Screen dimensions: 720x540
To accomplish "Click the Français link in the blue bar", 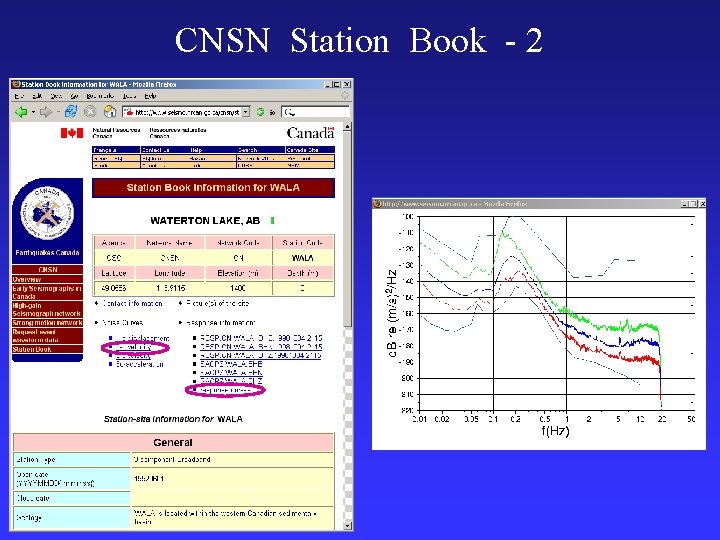I will 106,150.
